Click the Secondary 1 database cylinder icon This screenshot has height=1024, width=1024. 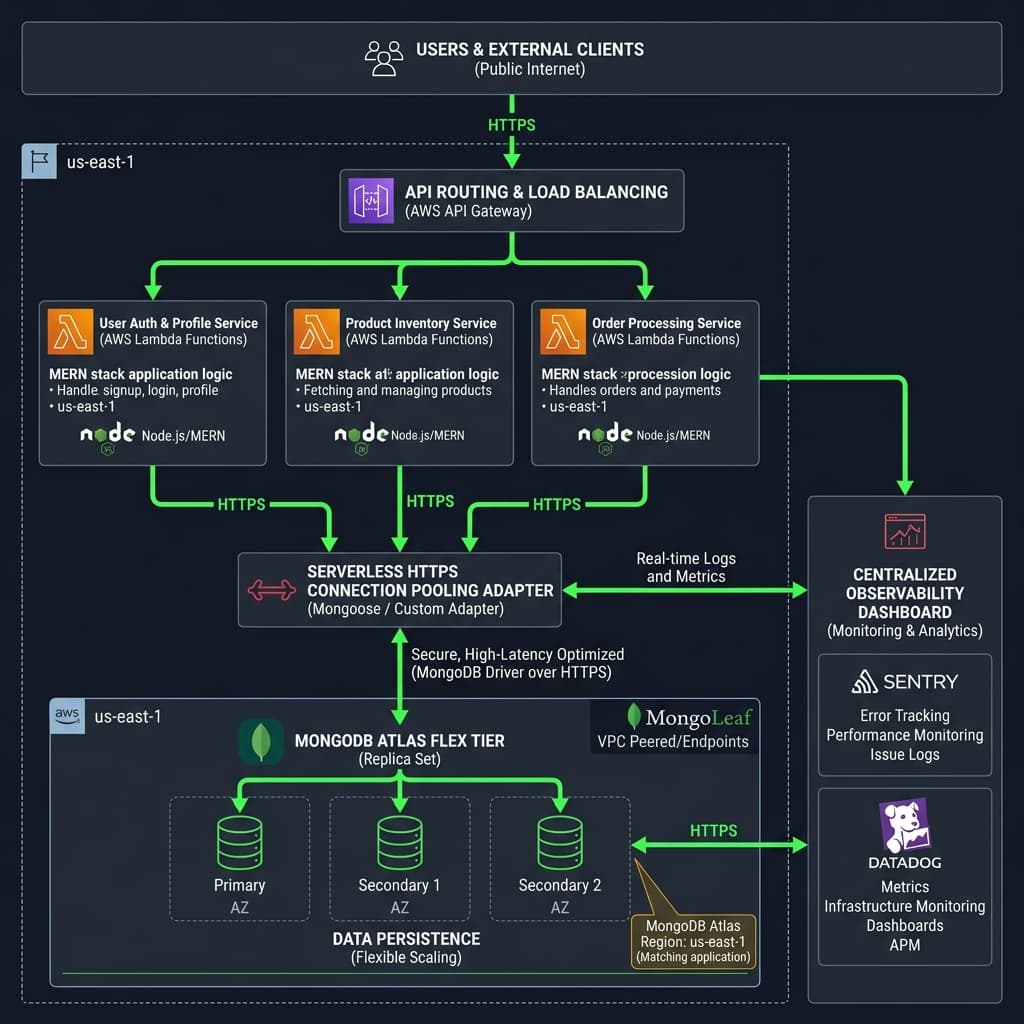(400, 842)
